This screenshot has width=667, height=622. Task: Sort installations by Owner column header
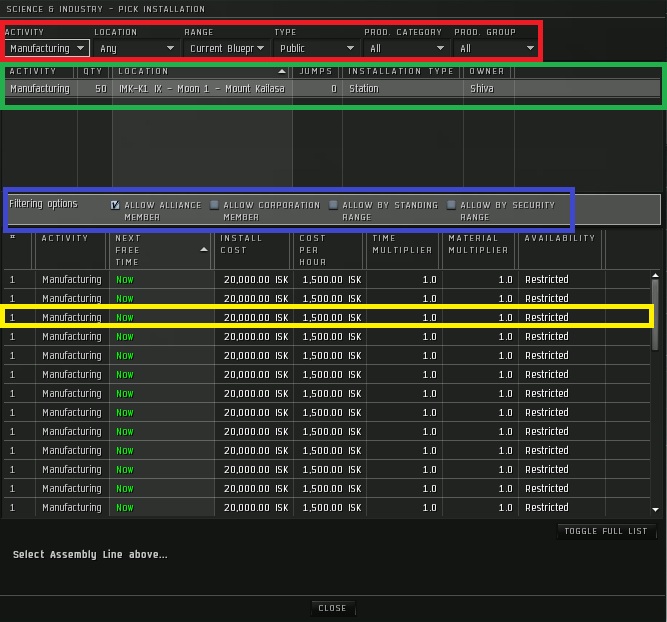tap(488, 71)
